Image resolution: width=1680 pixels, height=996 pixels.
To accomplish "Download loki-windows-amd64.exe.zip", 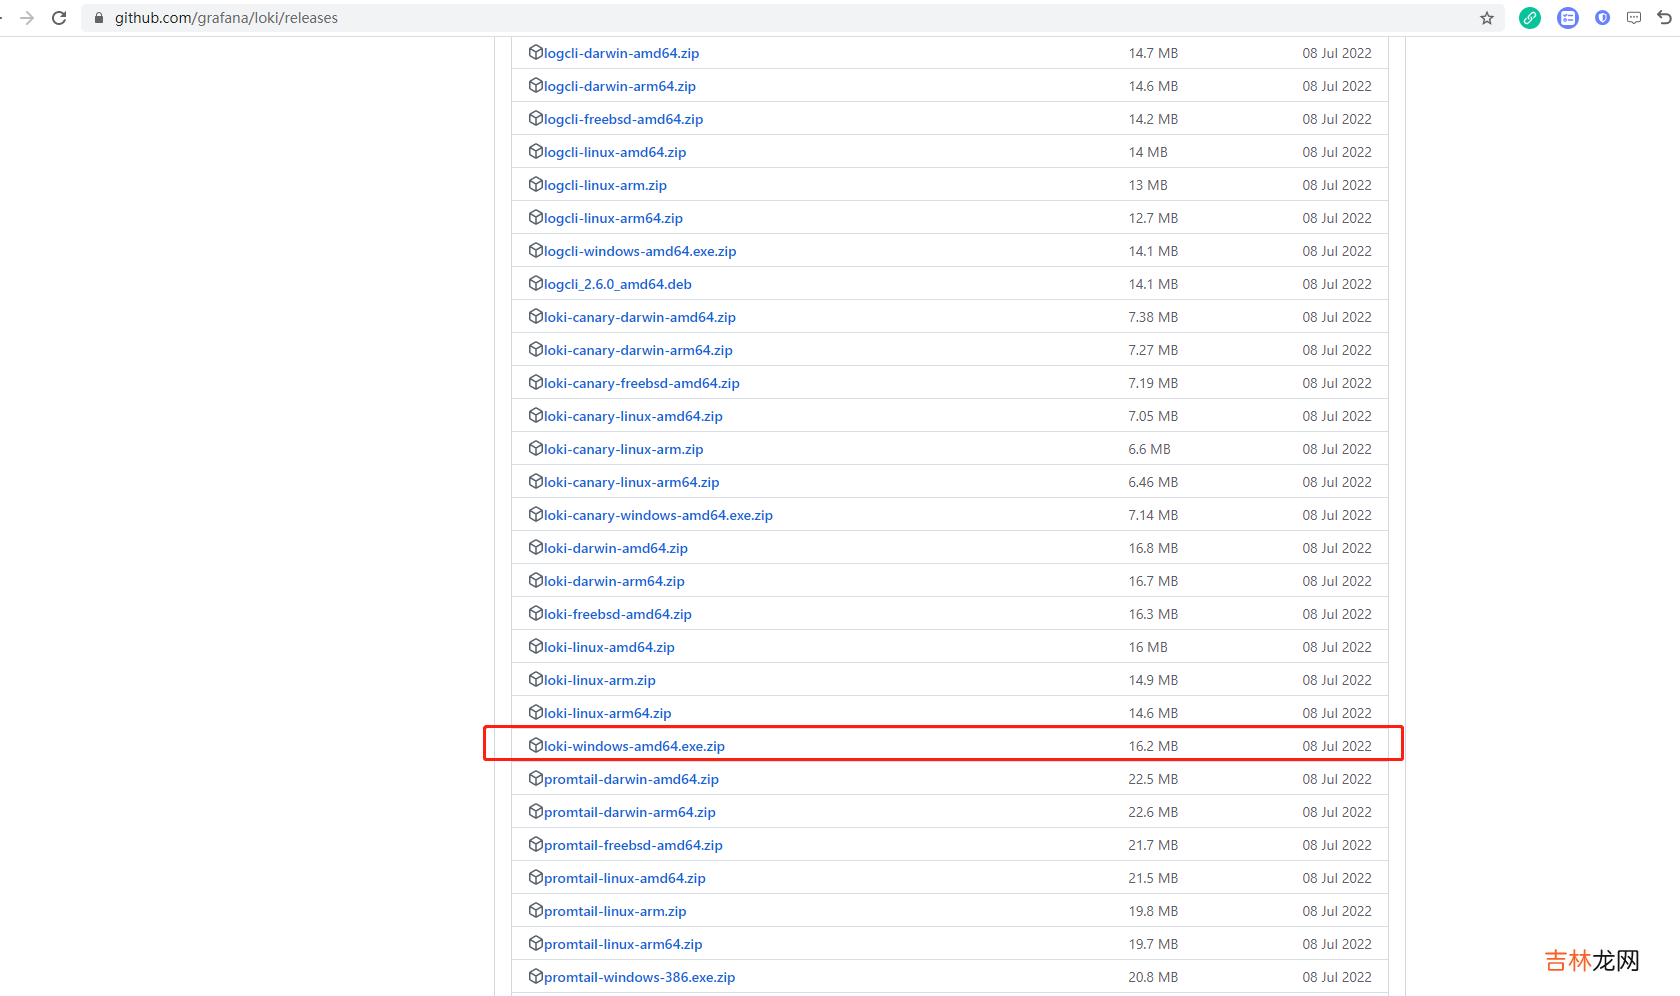I will tap(634, 746).
